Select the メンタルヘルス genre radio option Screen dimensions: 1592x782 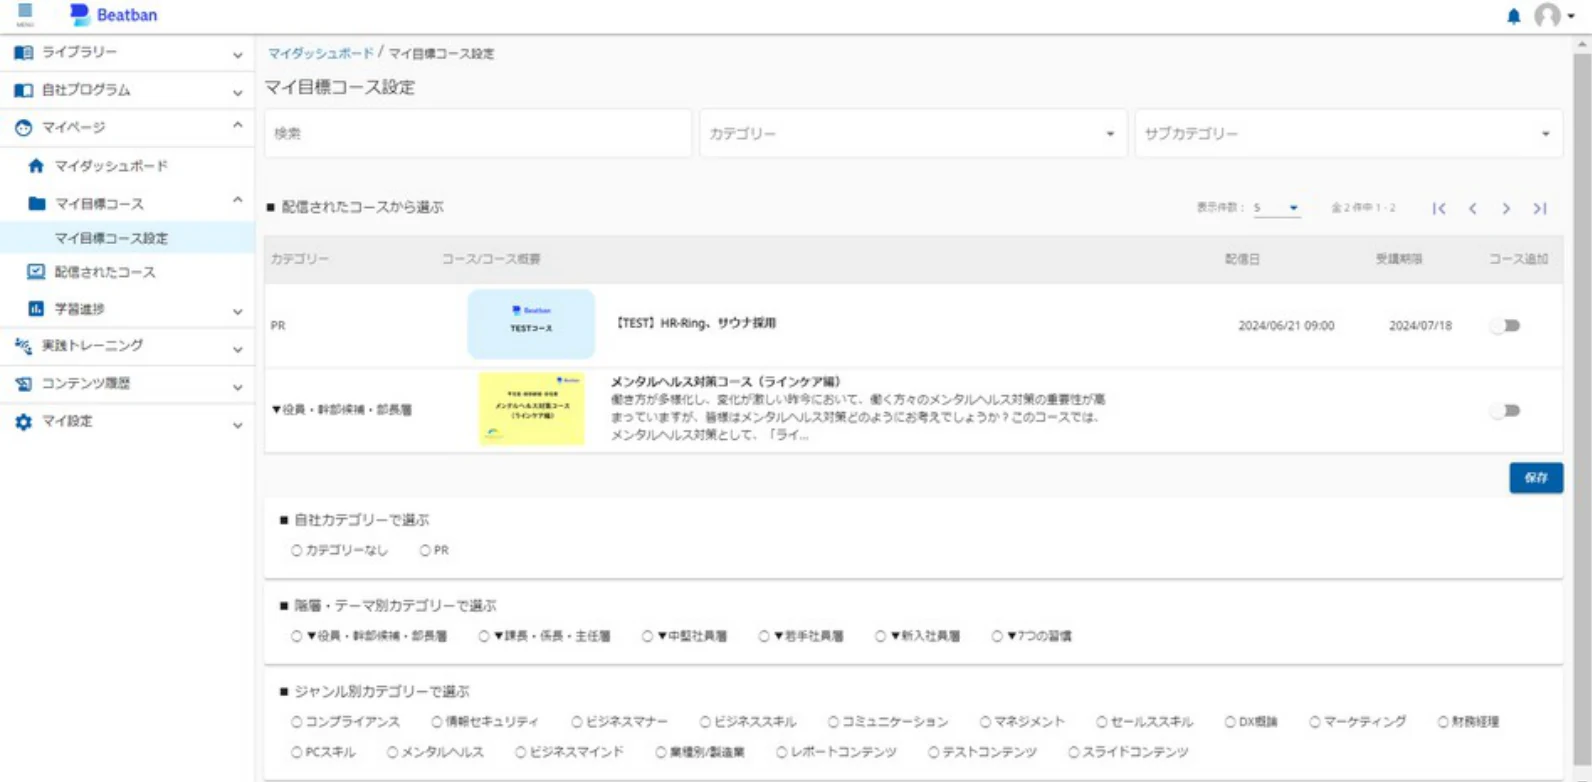point(393,752)
